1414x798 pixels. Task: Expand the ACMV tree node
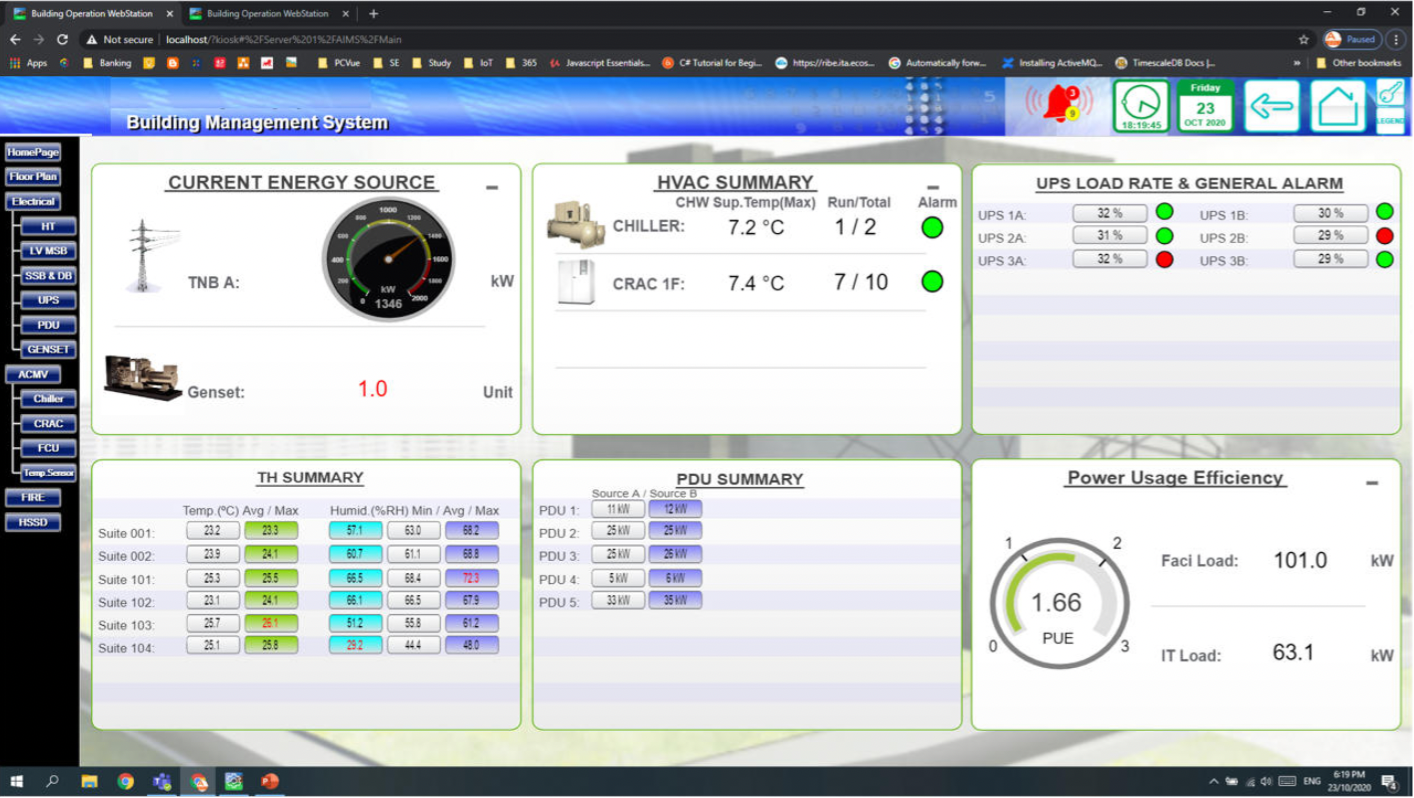[33, 374]
